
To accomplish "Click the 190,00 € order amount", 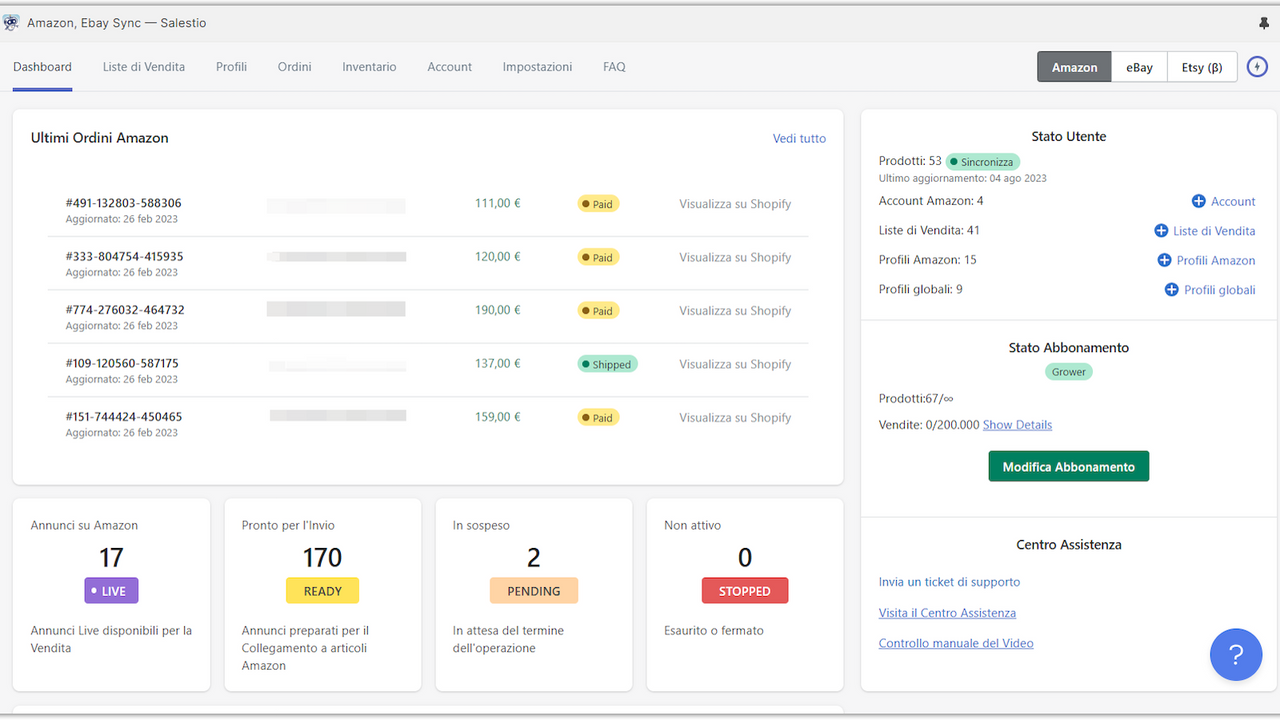I will 497,310.
